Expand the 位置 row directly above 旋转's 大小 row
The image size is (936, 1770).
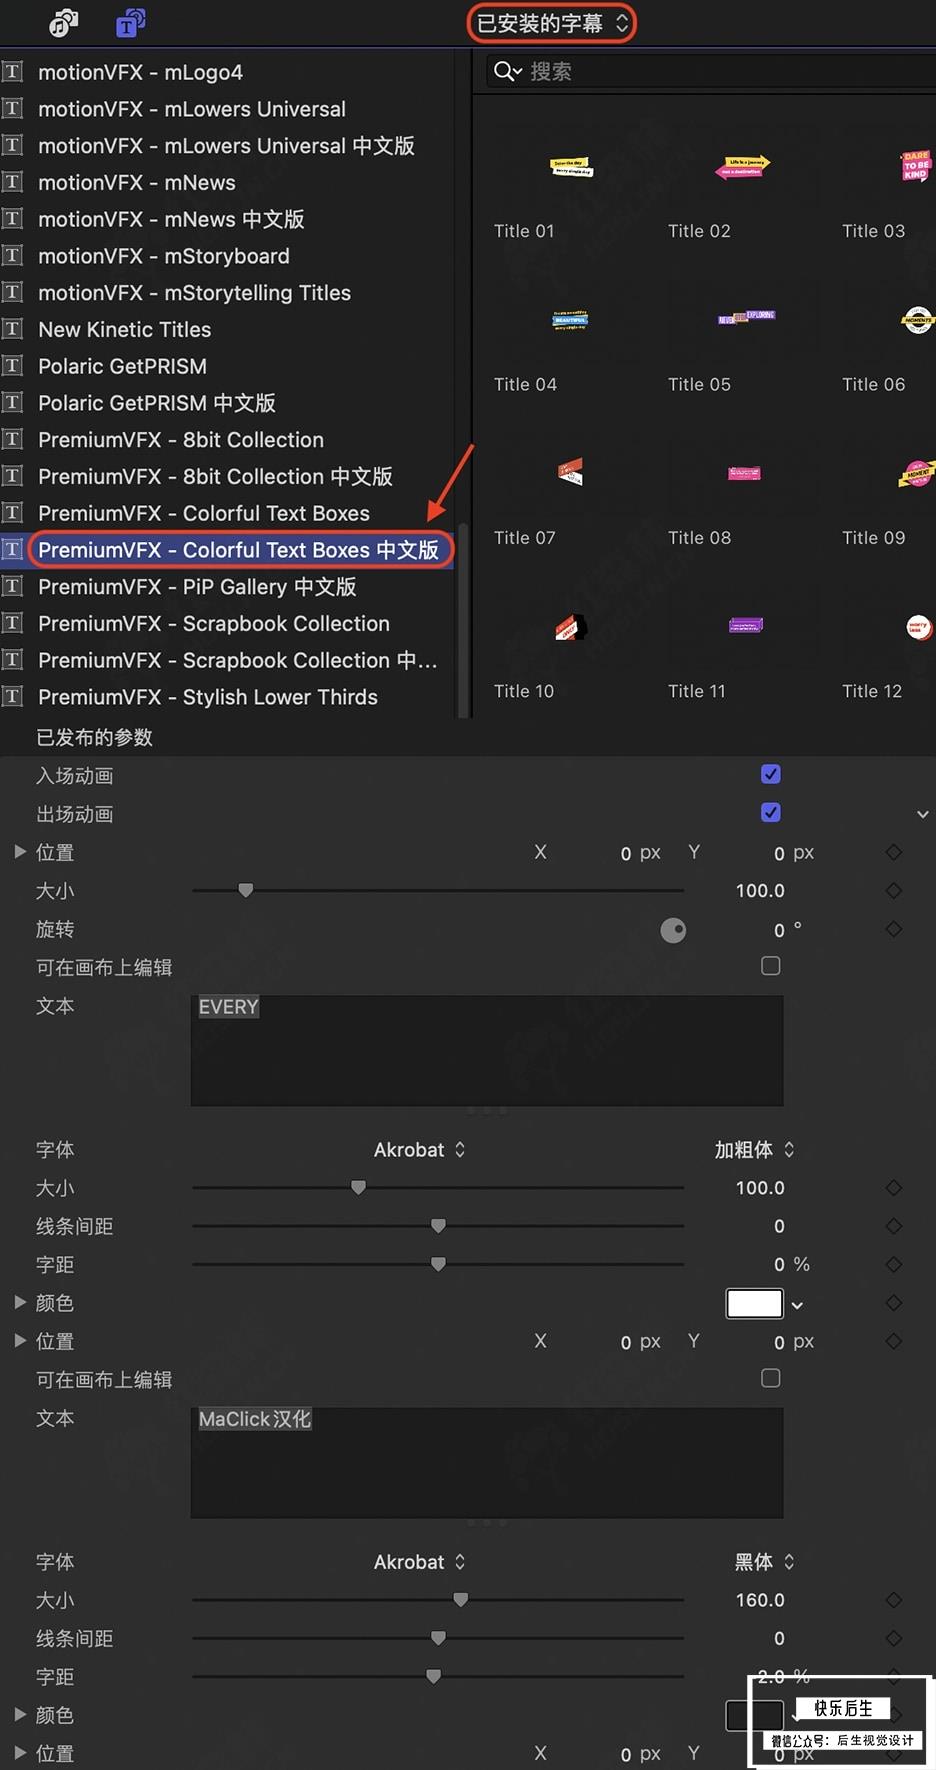(x=19, y=852)
